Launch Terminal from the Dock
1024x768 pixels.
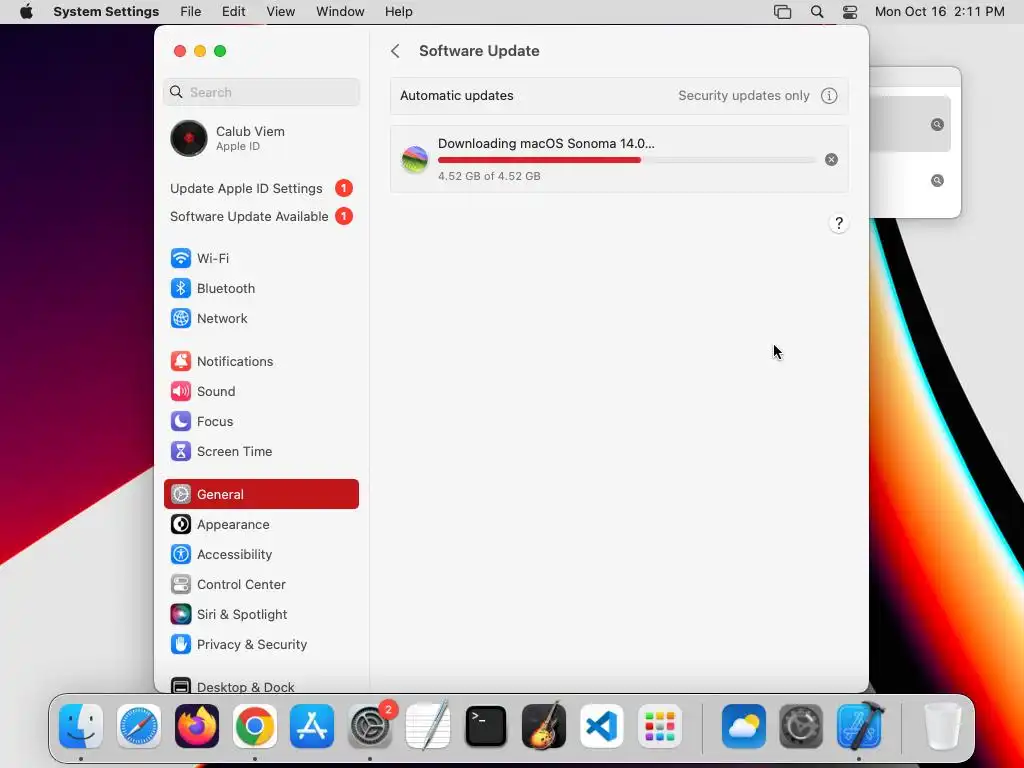(486, 726)
